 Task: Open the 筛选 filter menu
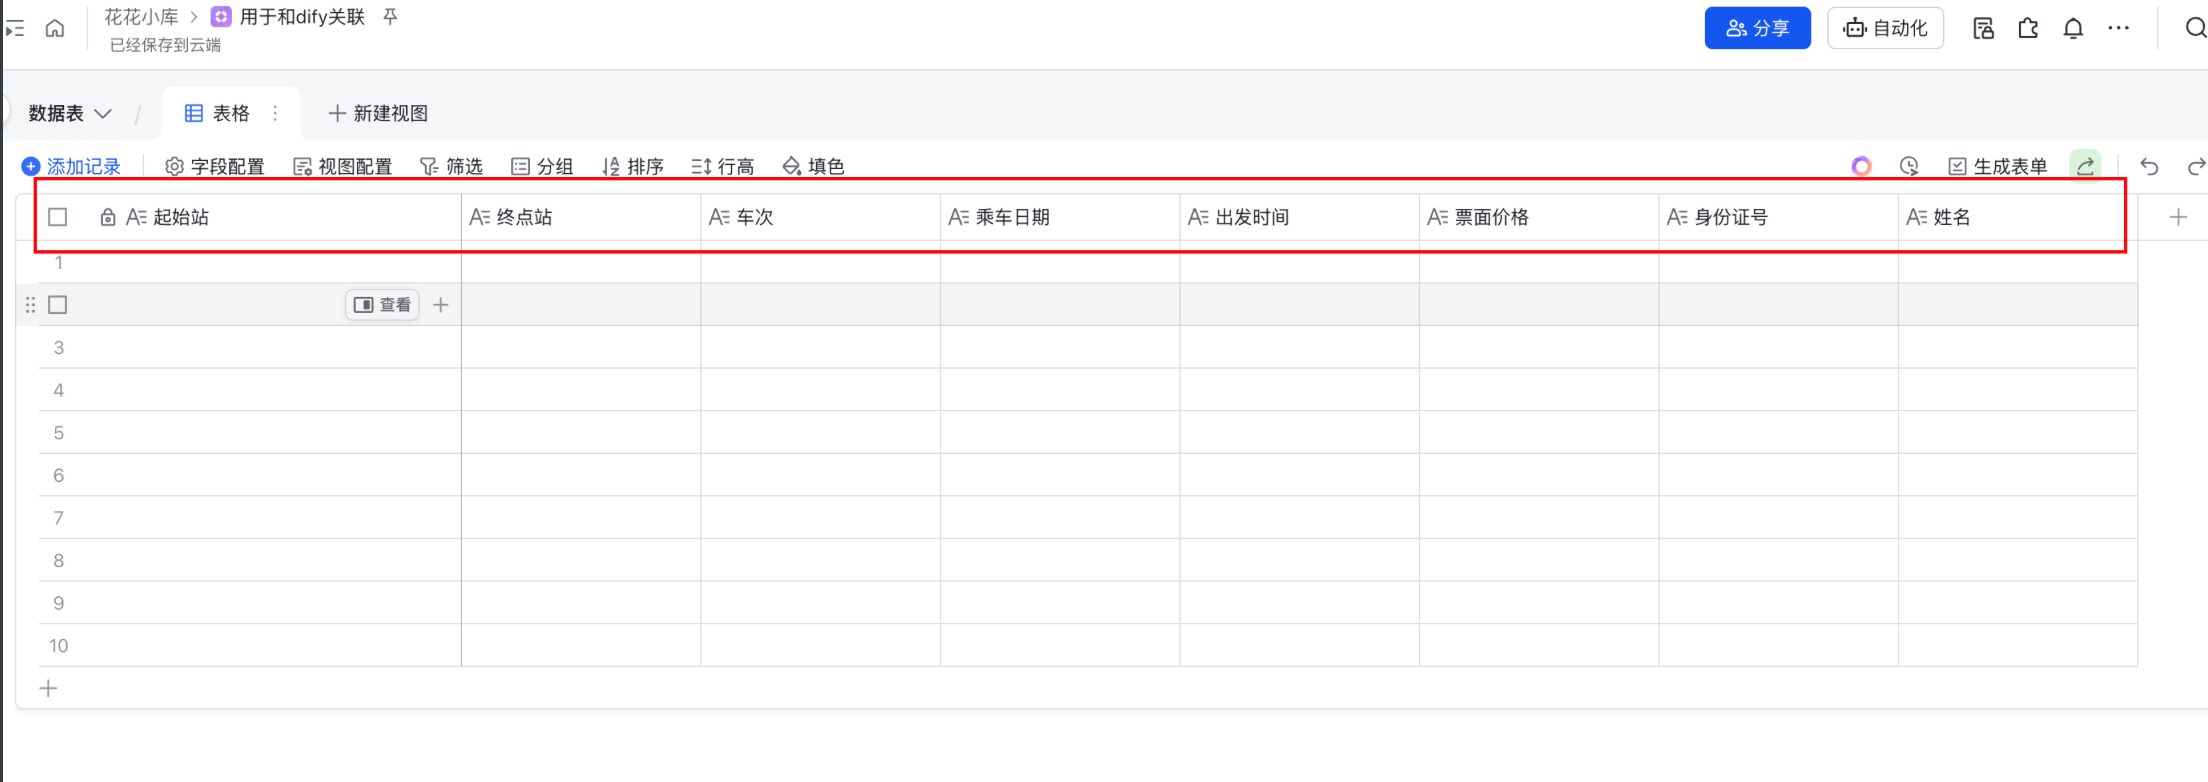[x=451, y=166]
